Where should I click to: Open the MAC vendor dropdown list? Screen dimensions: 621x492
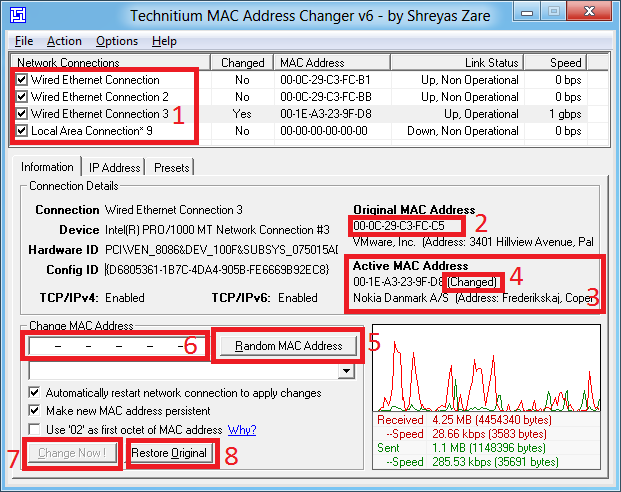[347, 371]
